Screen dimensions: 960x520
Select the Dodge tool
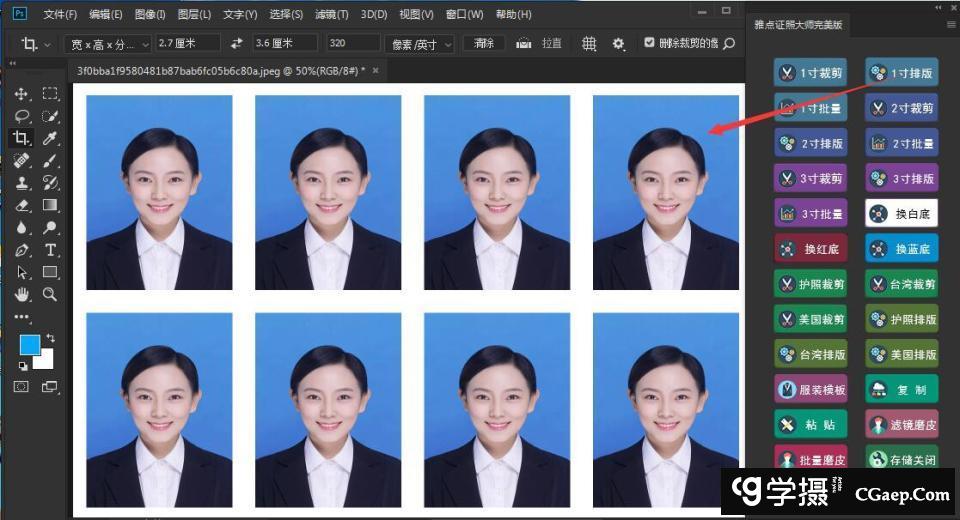[x=50, y=228]
